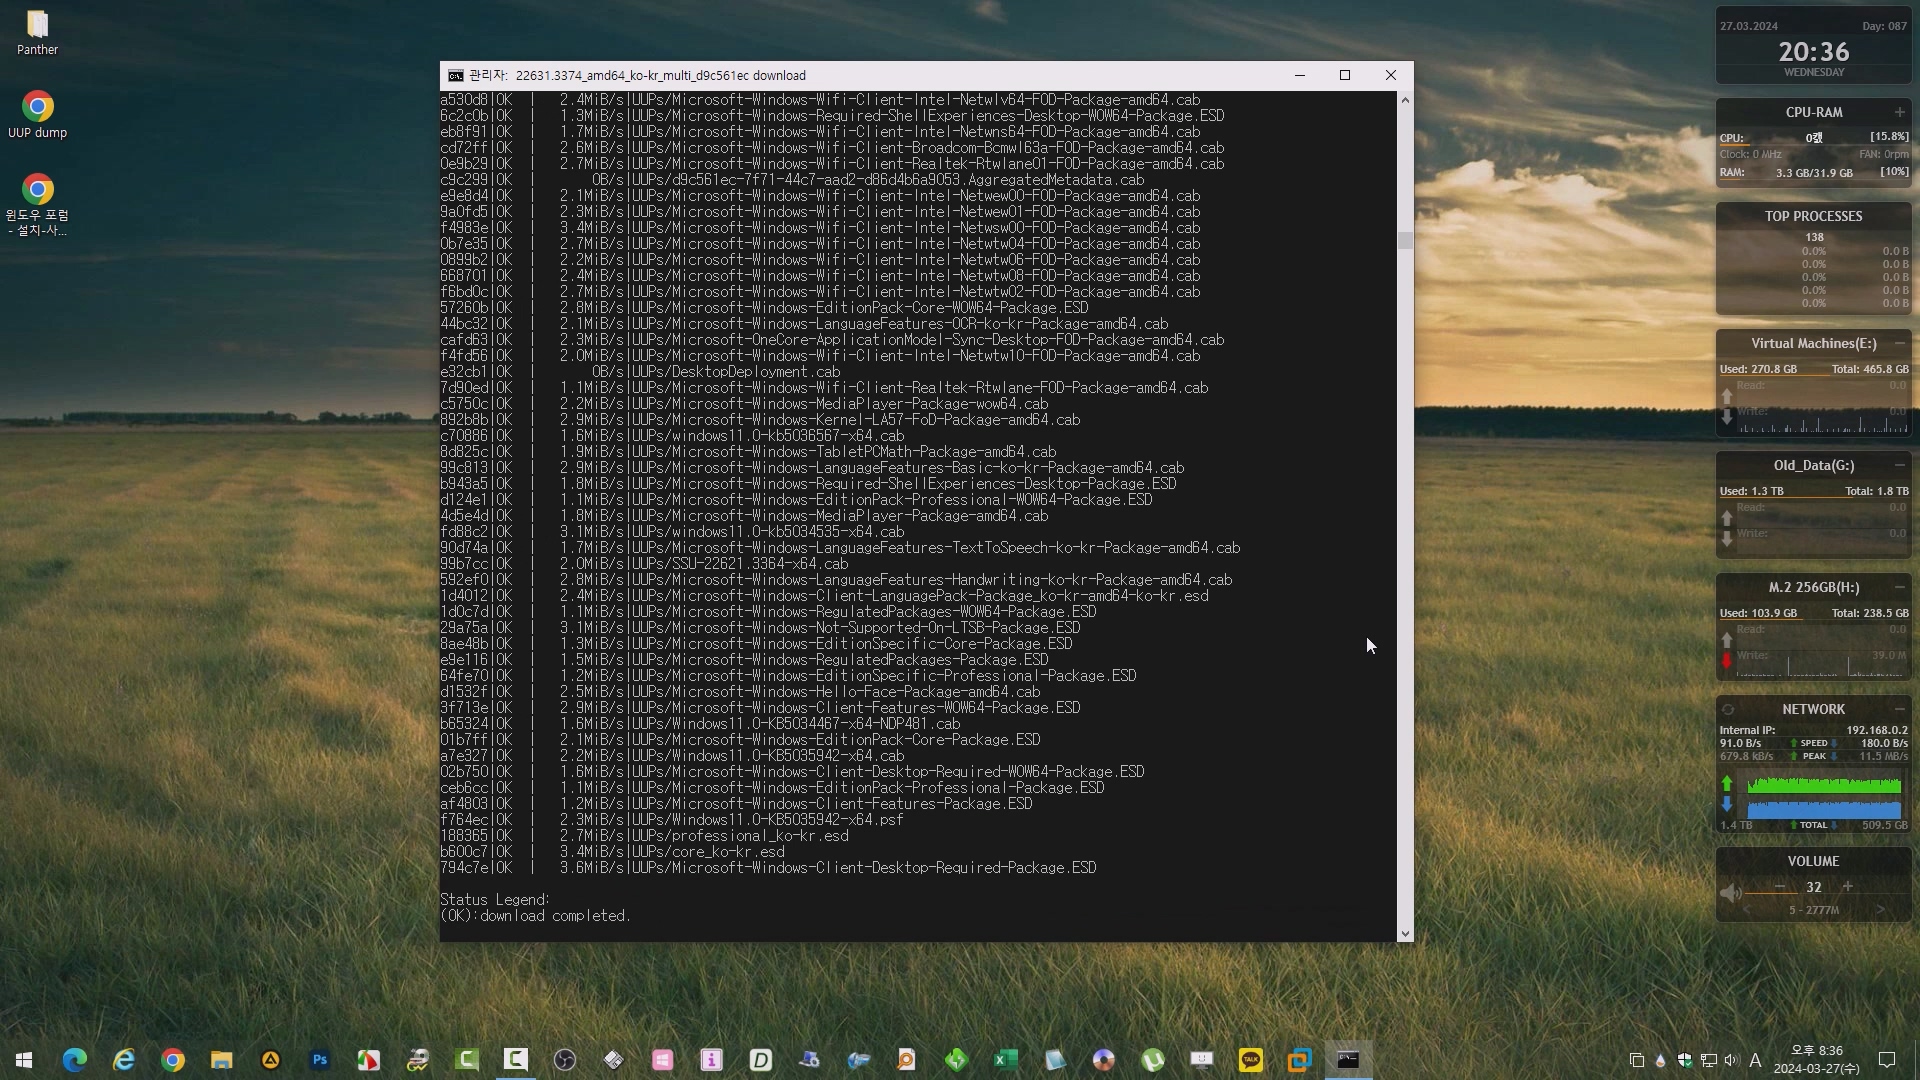The image size is (1920, 1080).
Task: Open File Explorer from taskbar
Action: point(222,1060)
